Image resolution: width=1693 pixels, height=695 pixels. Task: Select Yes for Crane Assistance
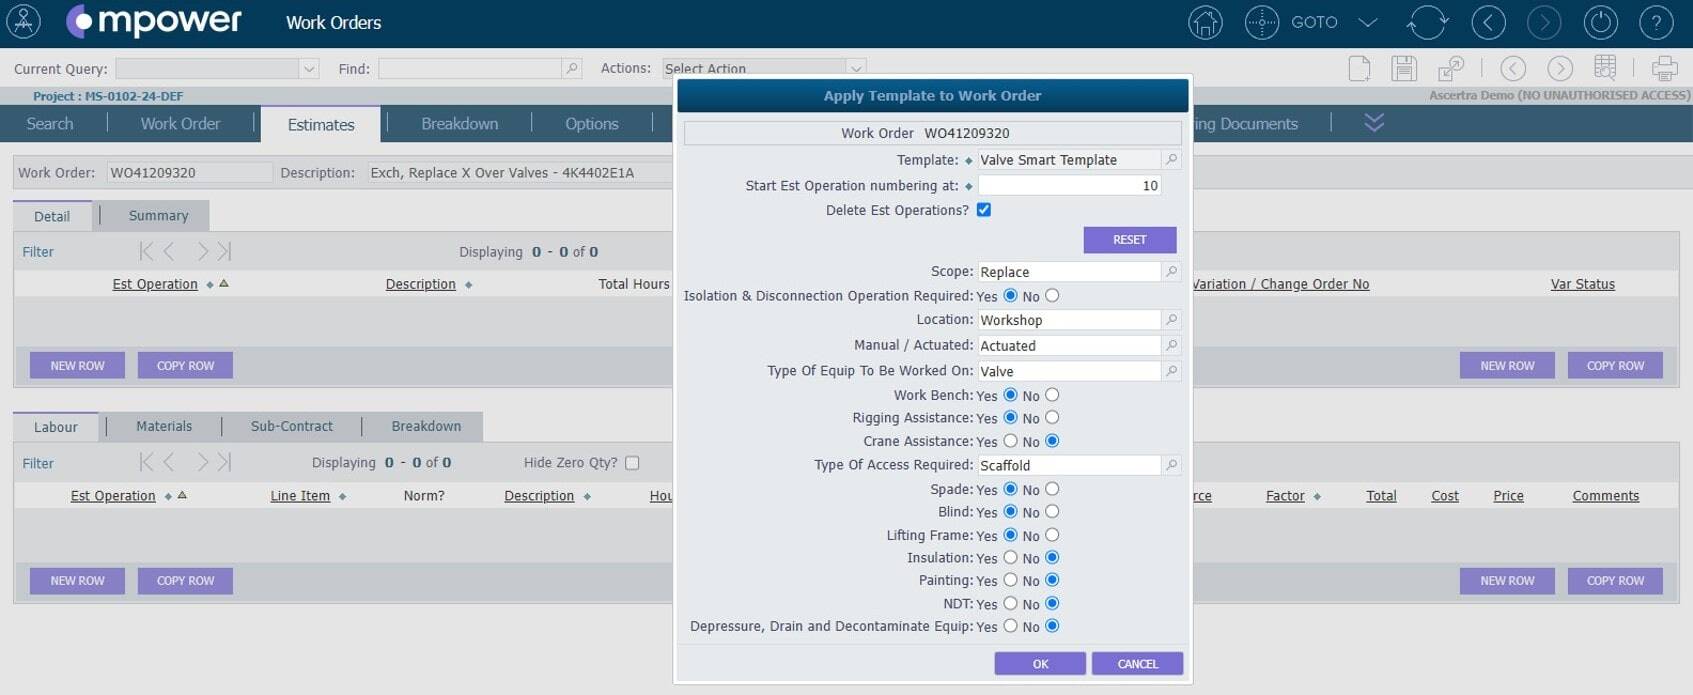pyautogui.click(x=1010, y=441)
